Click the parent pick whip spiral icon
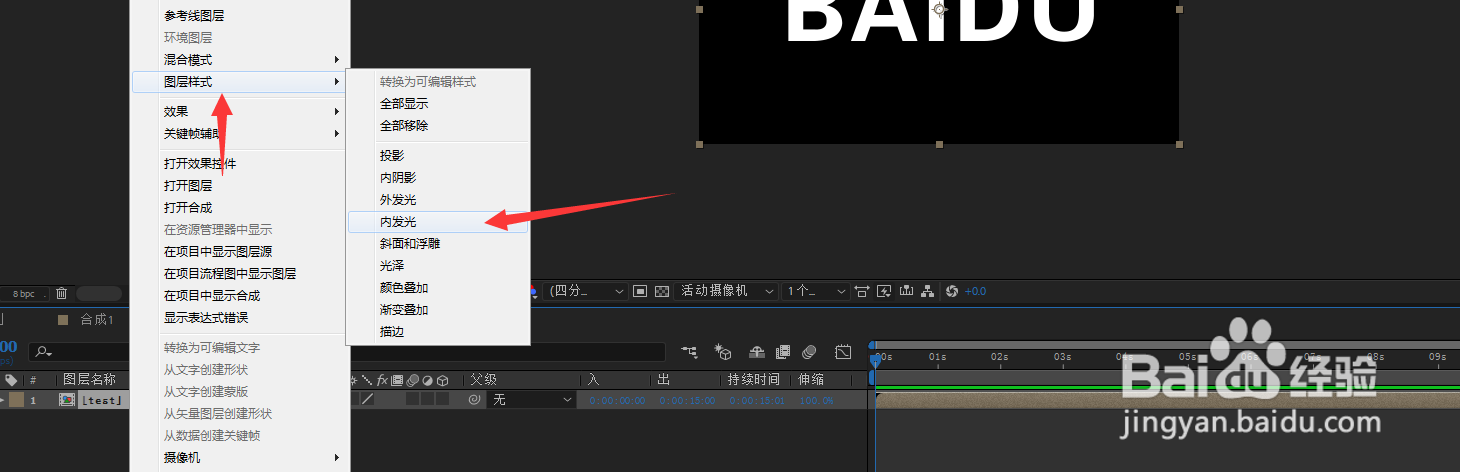Screen dimensions: 1460x472 (473, 399)
